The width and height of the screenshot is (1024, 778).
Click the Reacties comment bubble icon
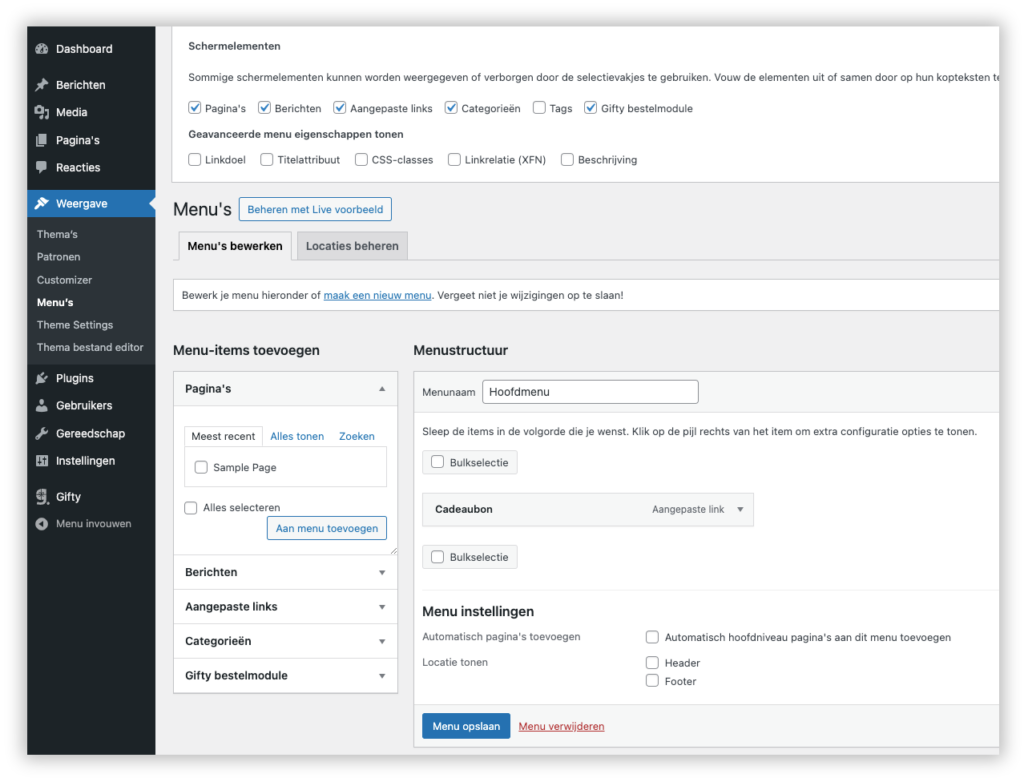(42, 167)
